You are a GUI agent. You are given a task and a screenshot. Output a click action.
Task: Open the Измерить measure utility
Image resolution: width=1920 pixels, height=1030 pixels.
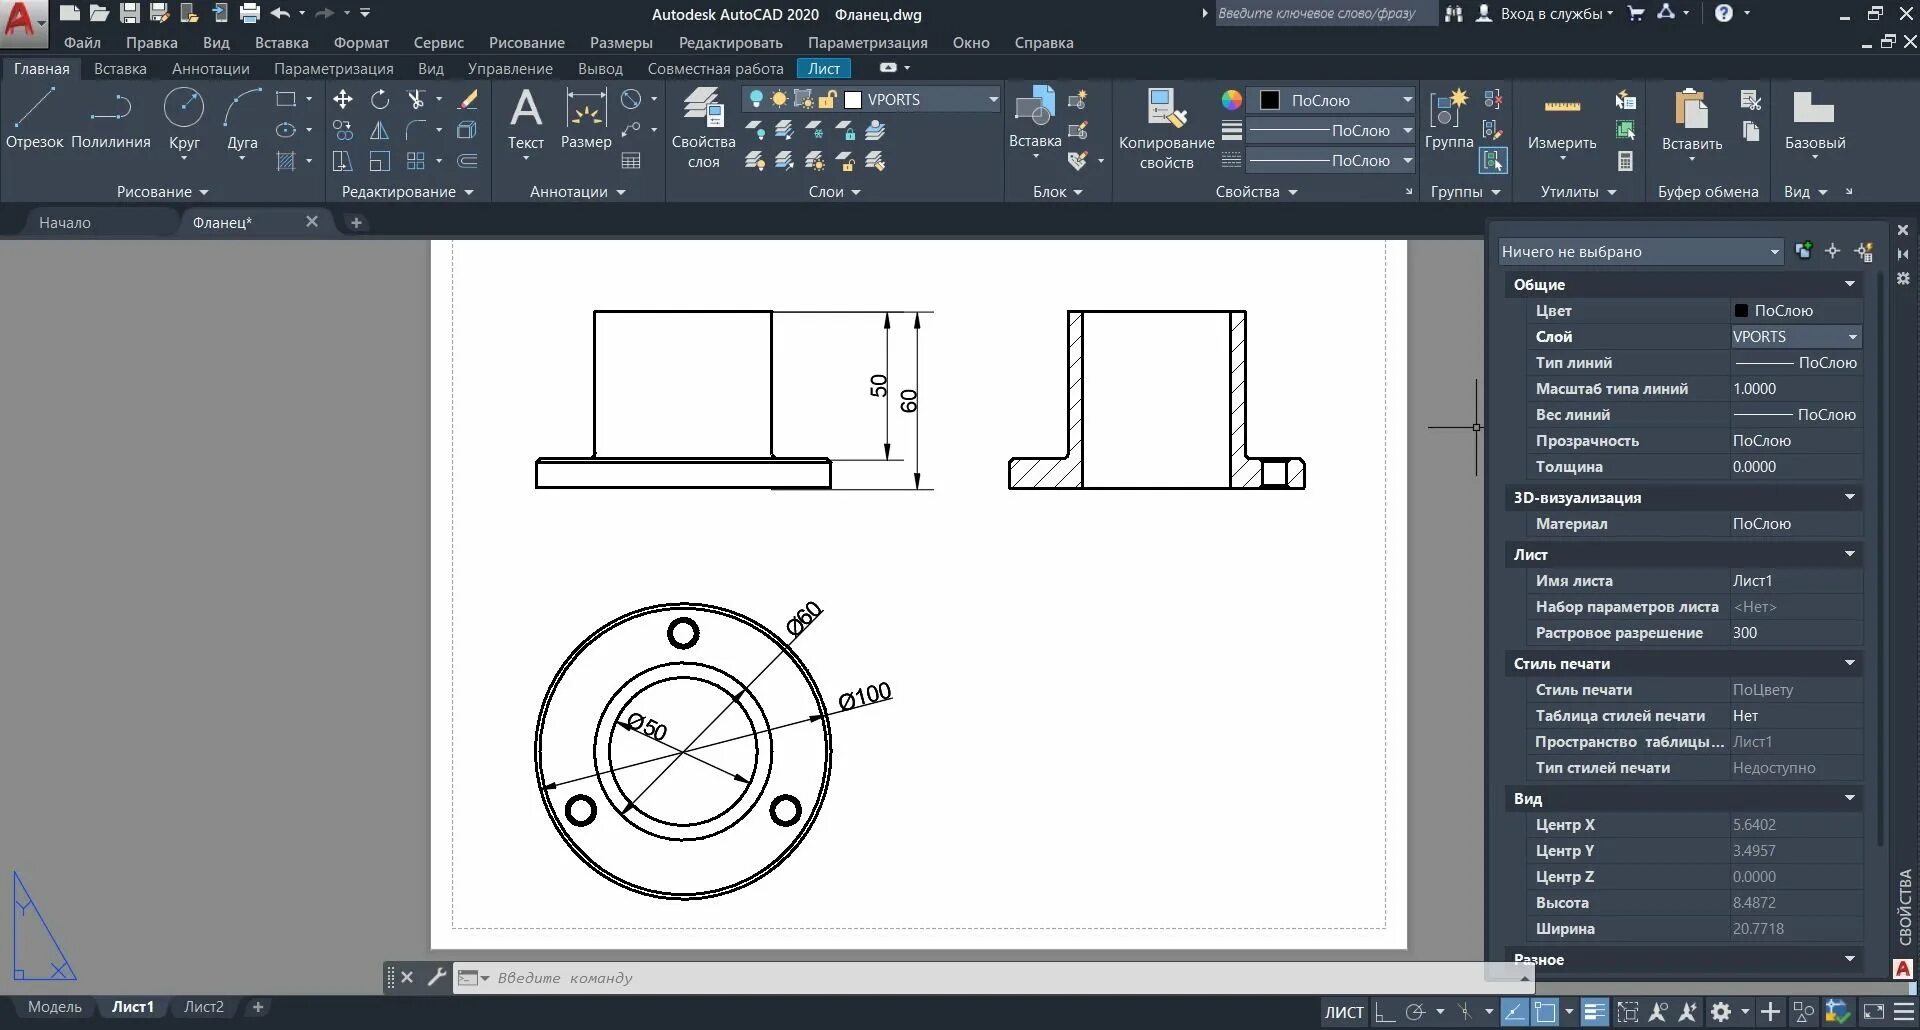pos(1562,124)
